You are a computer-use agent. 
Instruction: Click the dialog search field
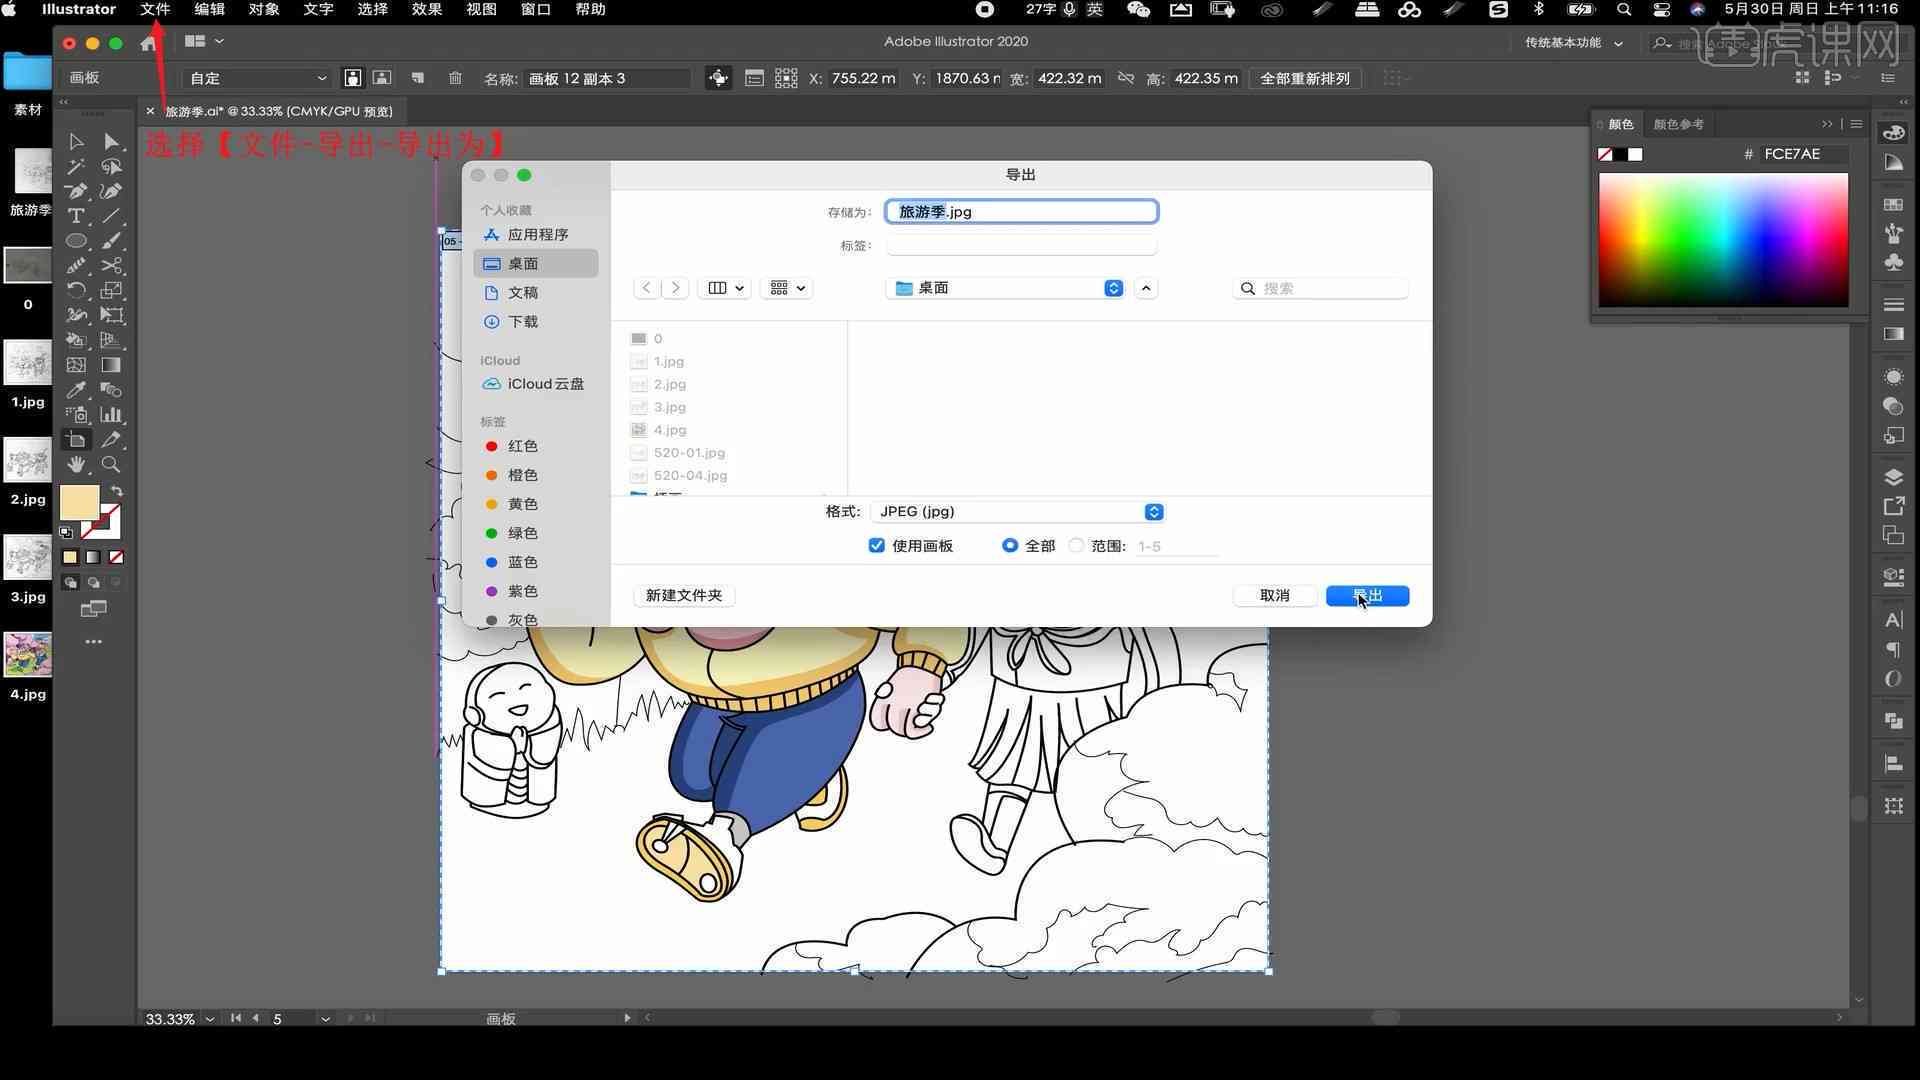click(1320, 288)
